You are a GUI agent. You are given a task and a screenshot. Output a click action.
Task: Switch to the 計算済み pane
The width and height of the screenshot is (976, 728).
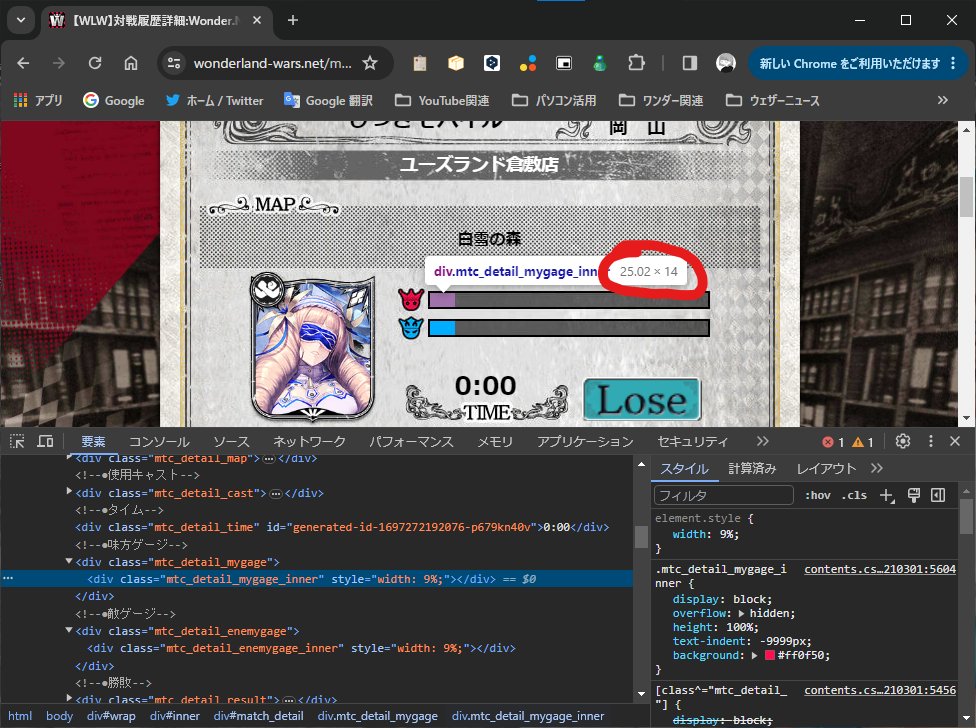coord(752,469)
